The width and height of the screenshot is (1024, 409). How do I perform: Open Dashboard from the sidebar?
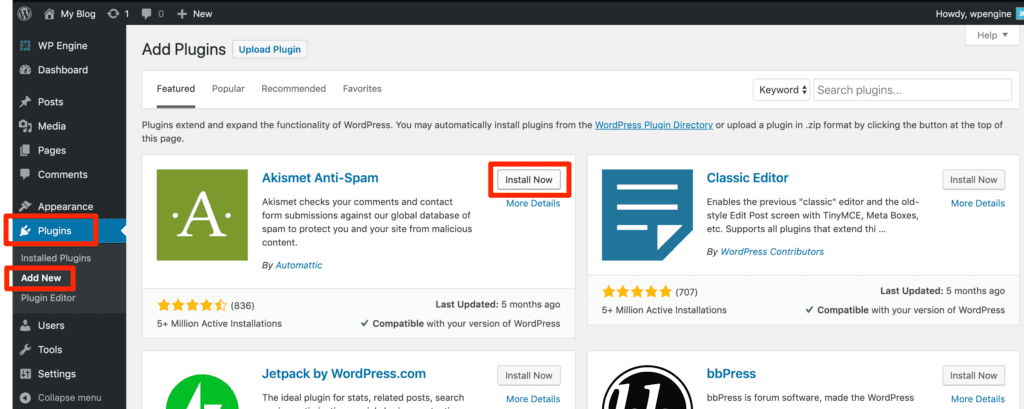(62, 70)
